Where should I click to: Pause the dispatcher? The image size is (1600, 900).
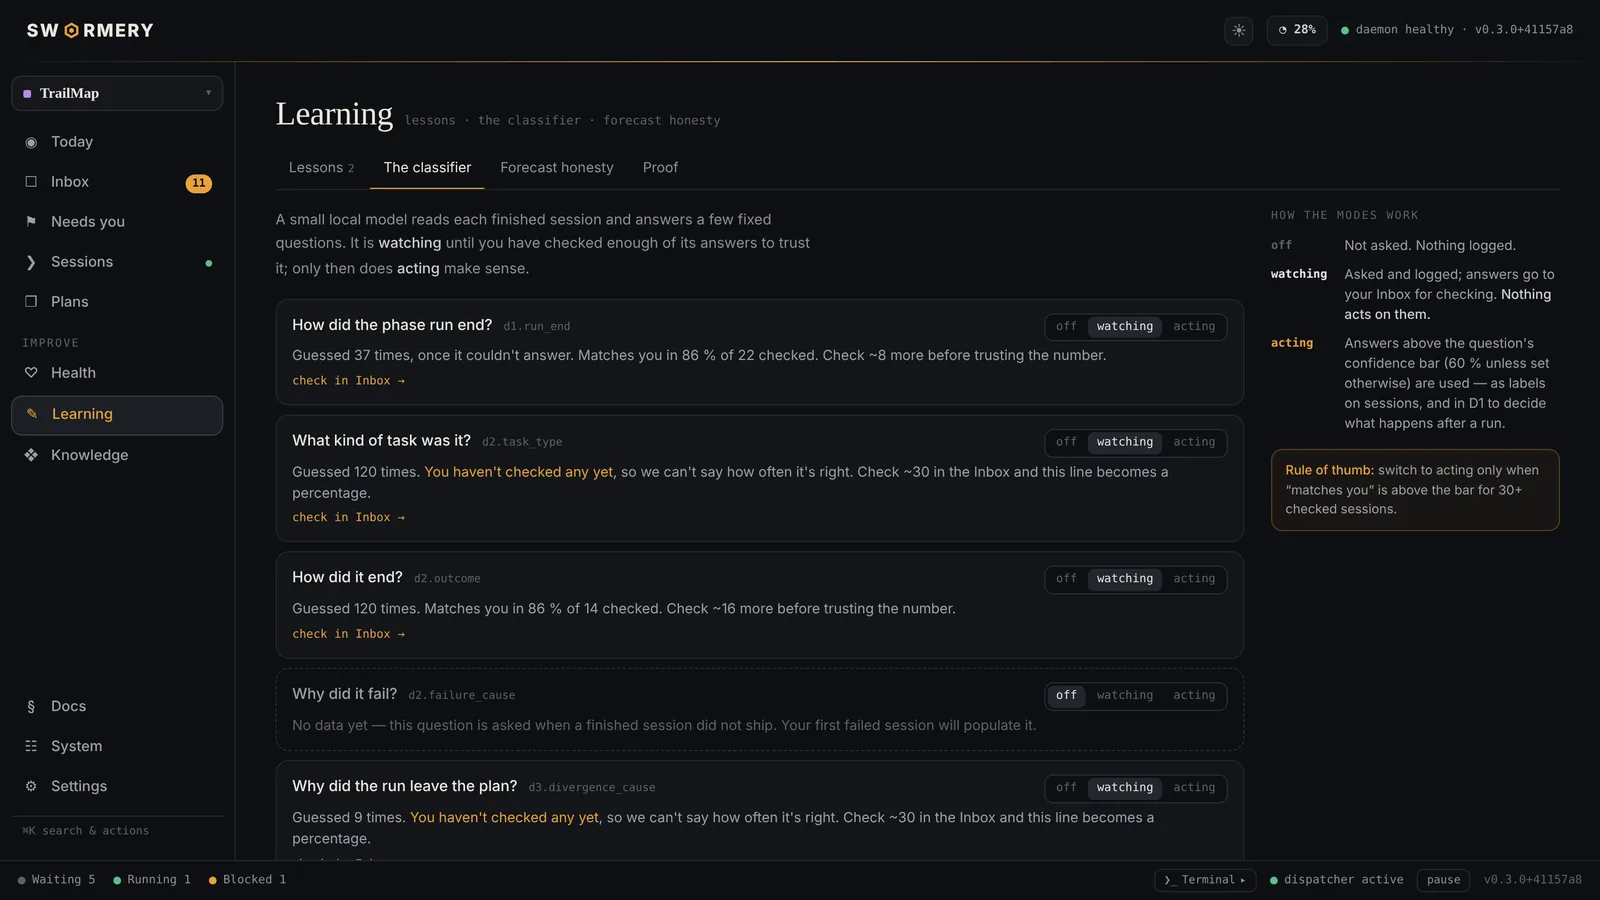[x=1443, y=880]
